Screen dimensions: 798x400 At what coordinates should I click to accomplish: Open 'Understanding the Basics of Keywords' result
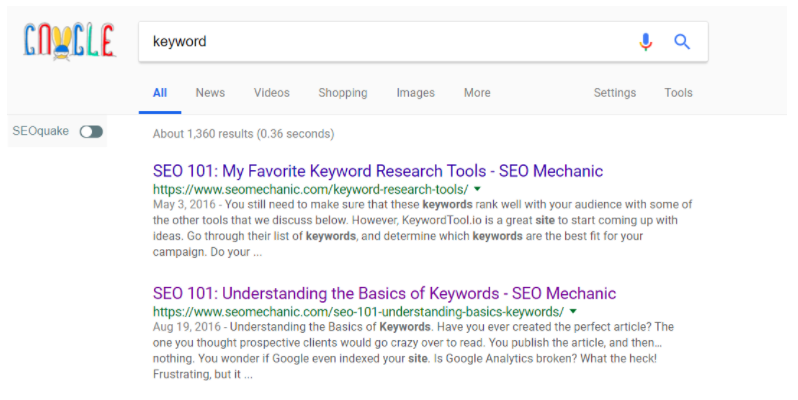click(x=384, y=294)
